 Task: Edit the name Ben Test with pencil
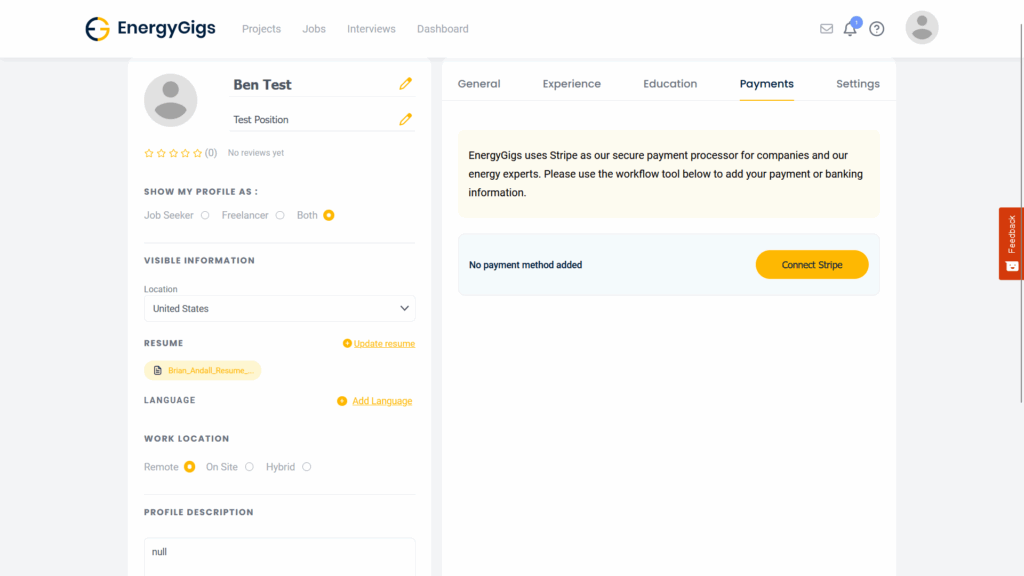click(405, 84)
